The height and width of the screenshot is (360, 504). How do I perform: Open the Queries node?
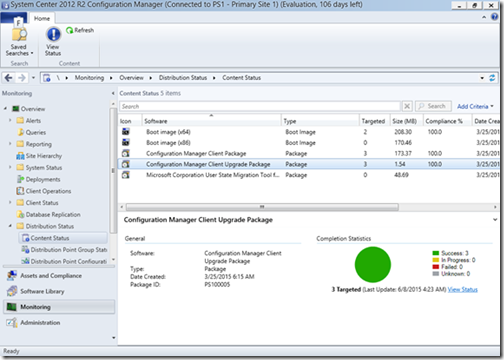point(32,132)
